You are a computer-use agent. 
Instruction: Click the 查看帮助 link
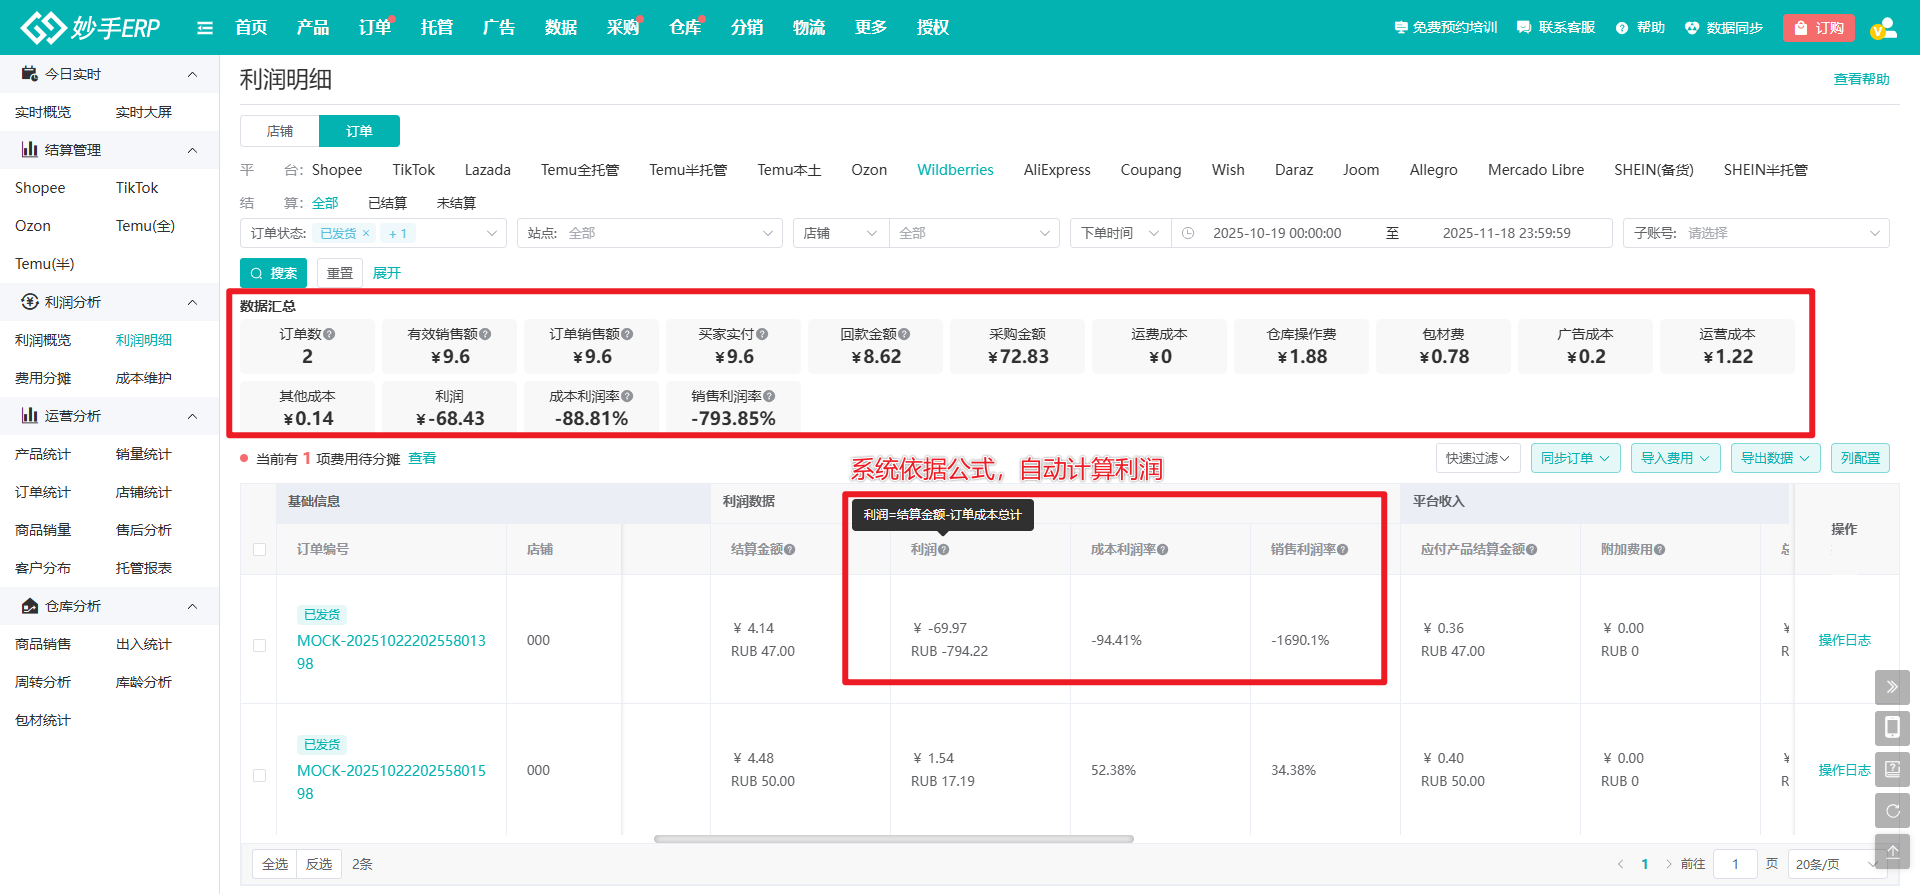[1861, 79]
